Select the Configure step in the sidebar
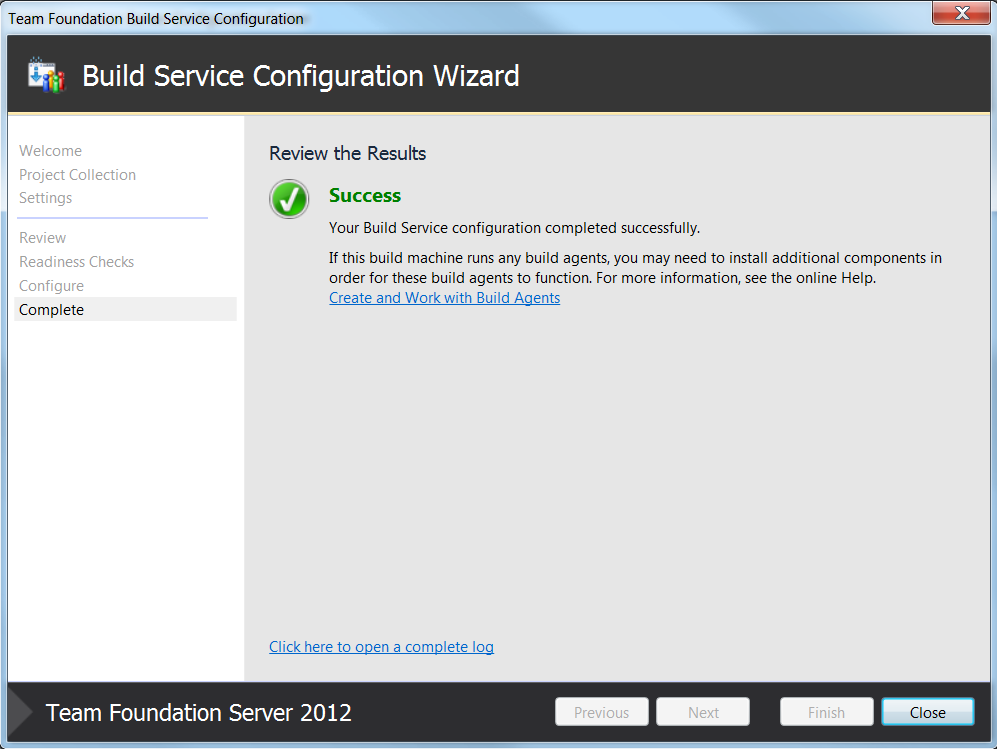The height and width of the screenshot is (749, 997). pyautogui.click(x=52, y=286)
